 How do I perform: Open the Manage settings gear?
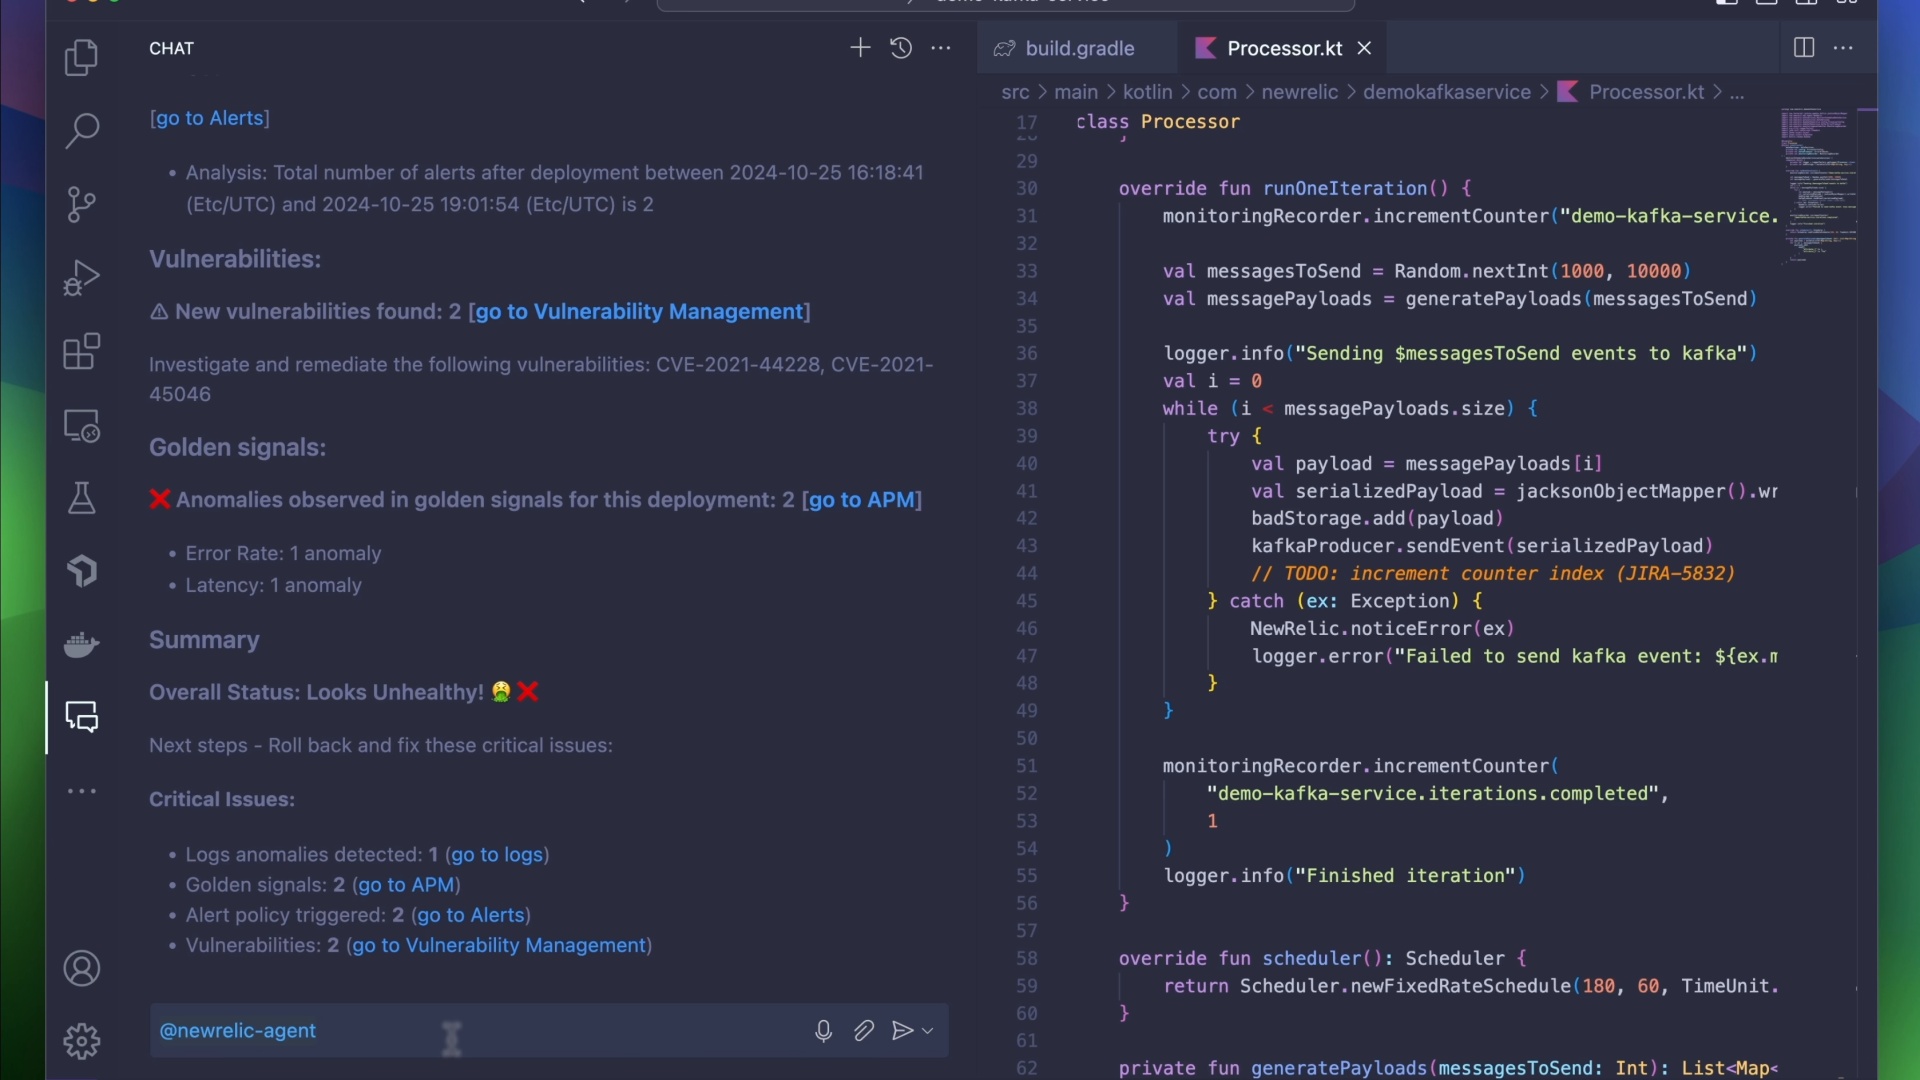click(81, 1041)
